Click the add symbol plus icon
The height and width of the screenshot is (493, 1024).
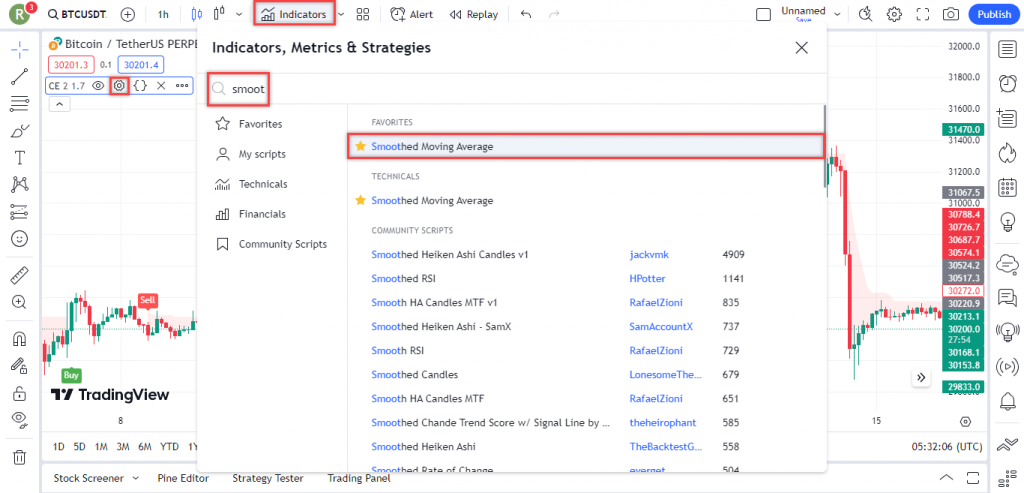click(129, 14)
